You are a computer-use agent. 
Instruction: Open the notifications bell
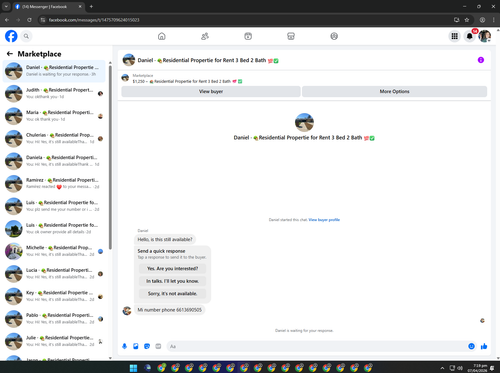[x=470, y=36]
